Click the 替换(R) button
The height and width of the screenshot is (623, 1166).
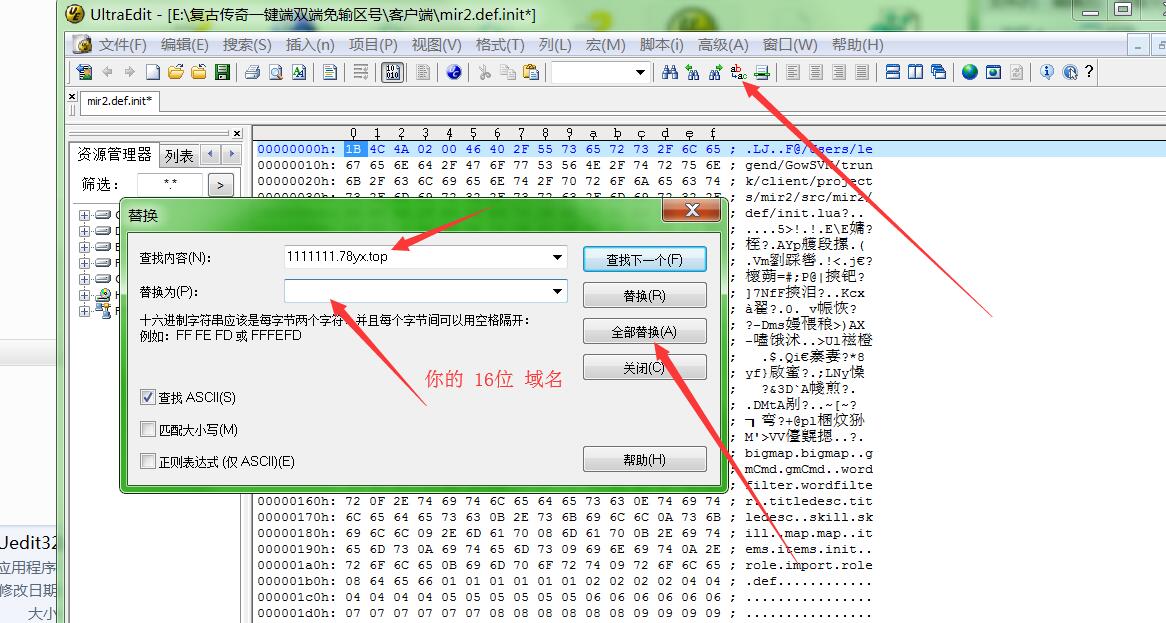pos(645,295)
